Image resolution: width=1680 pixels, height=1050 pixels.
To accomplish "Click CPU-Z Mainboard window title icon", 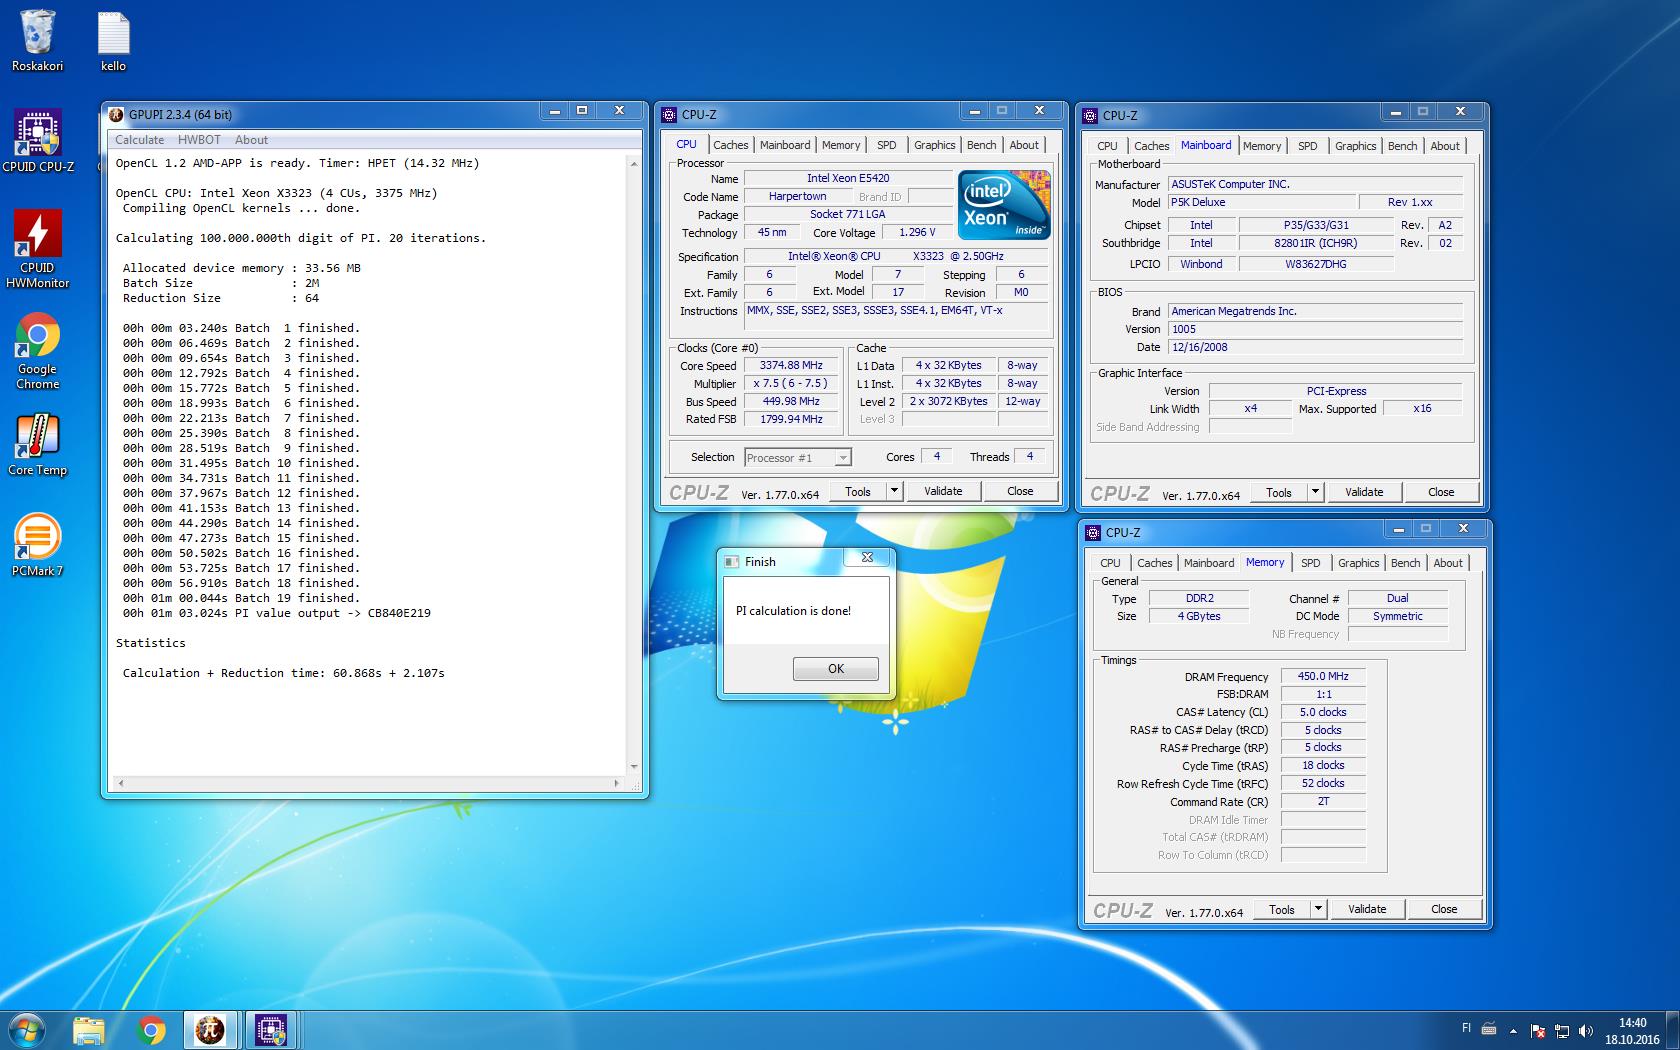I will [x=1091, y=115].
